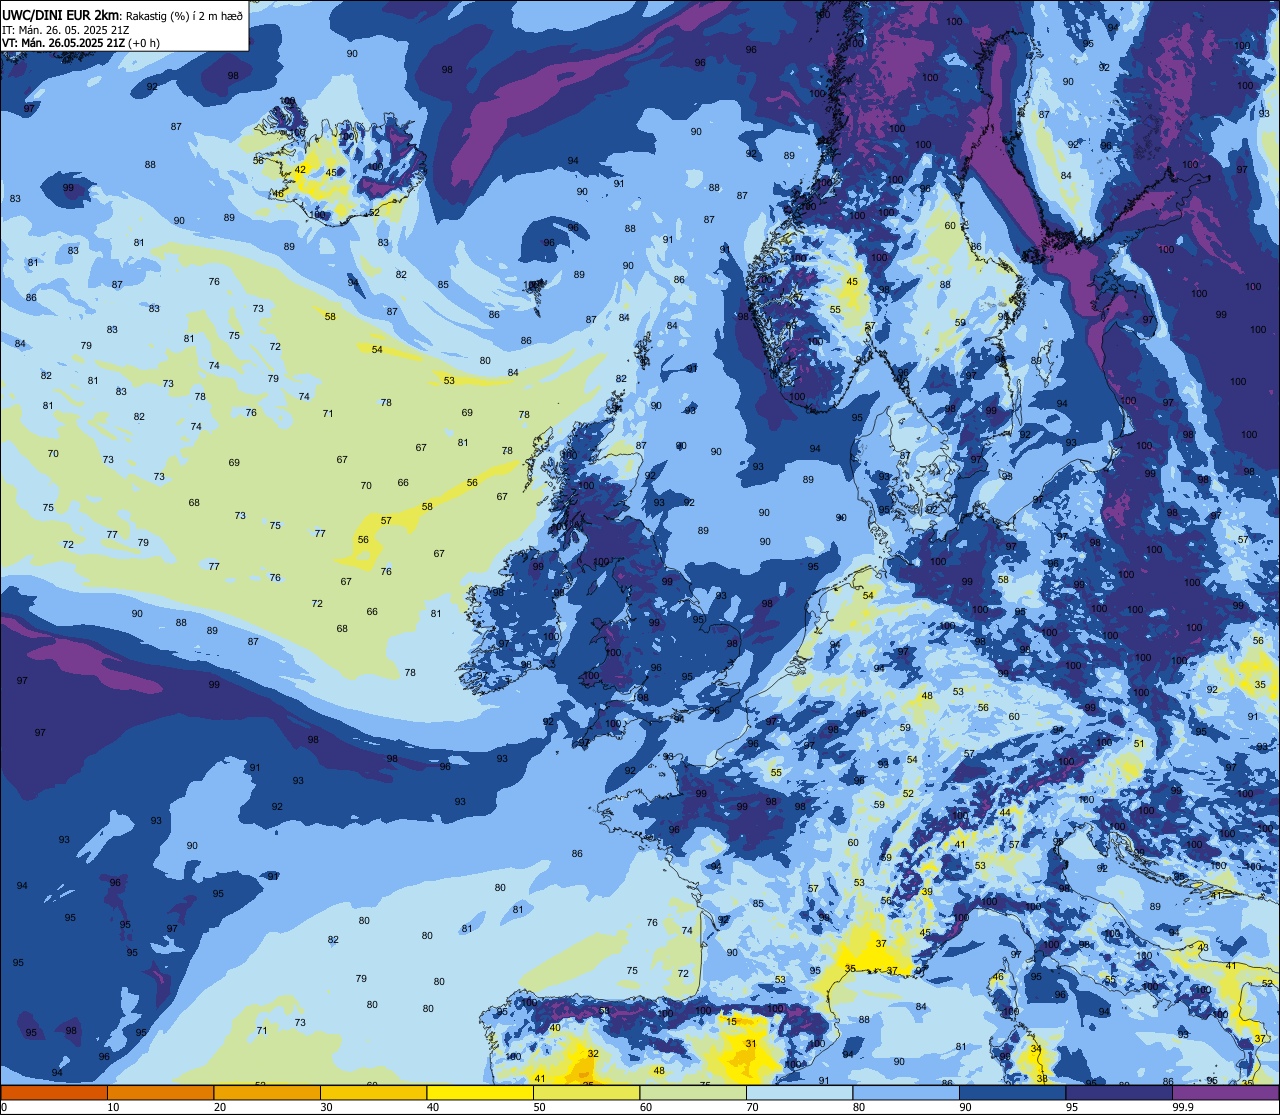Click the legend tick label '20'

click(x=220, y=1107)
